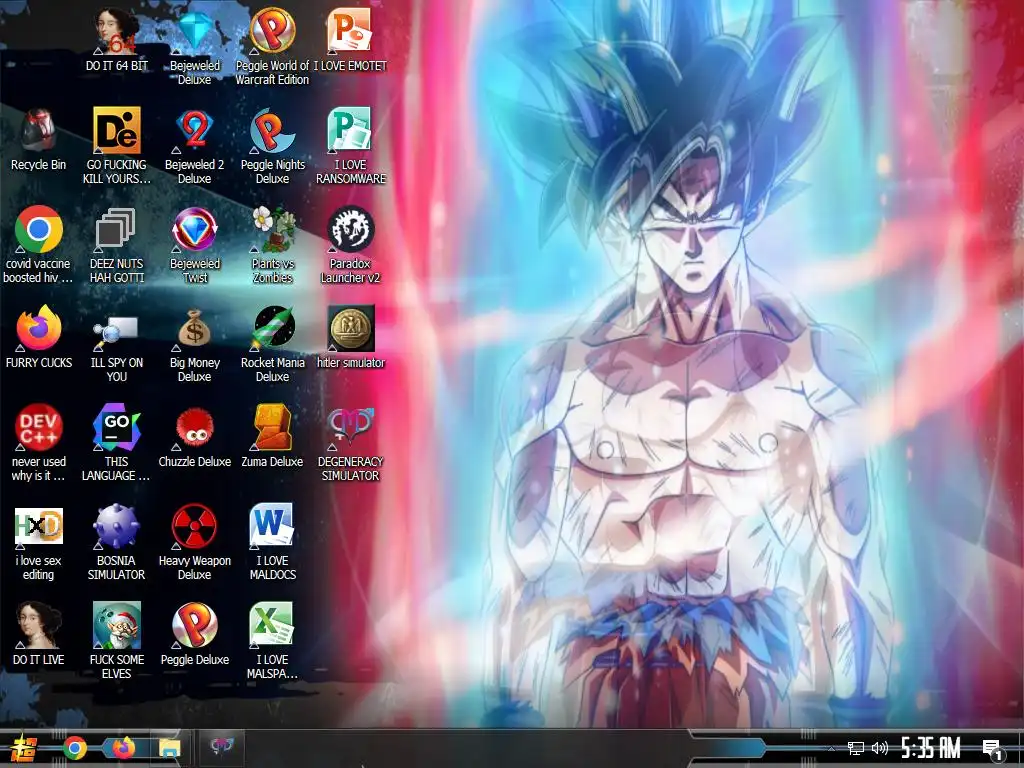Open the volume control in the tray

point(880,748)
